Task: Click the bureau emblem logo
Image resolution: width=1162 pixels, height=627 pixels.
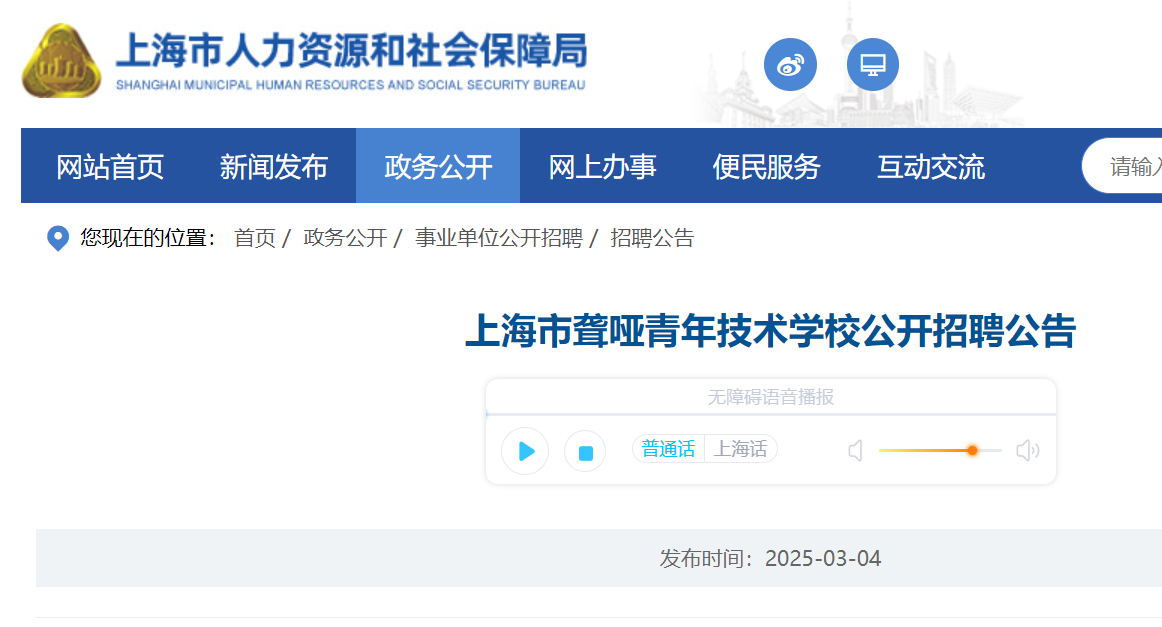Action: point(61,62)
